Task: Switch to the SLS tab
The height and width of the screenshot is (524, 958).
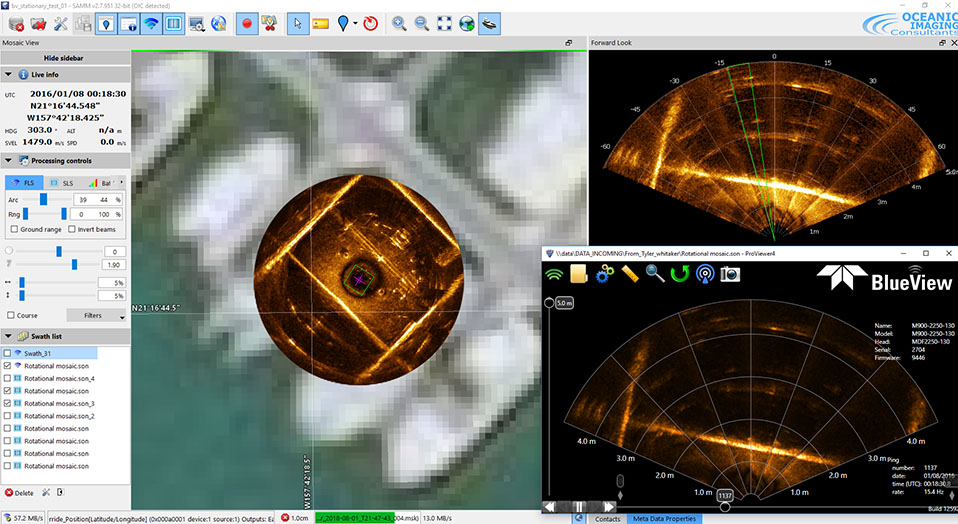Action: pos(62,183)
